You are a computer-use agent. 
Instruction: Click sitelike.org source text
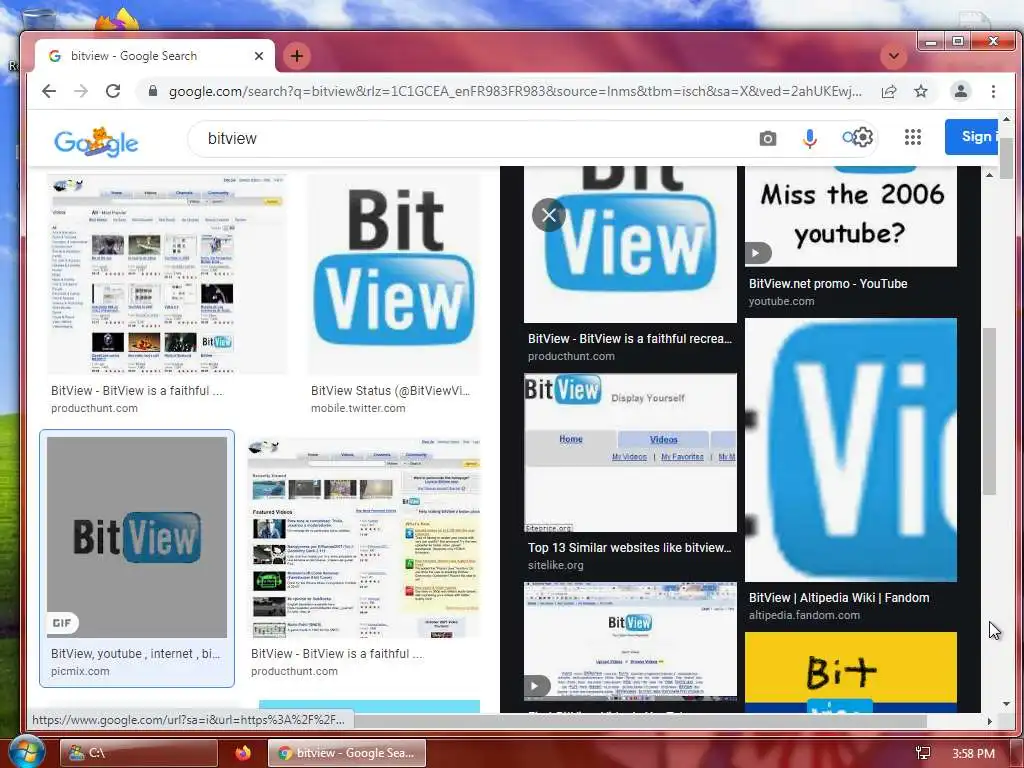(556, 566)
